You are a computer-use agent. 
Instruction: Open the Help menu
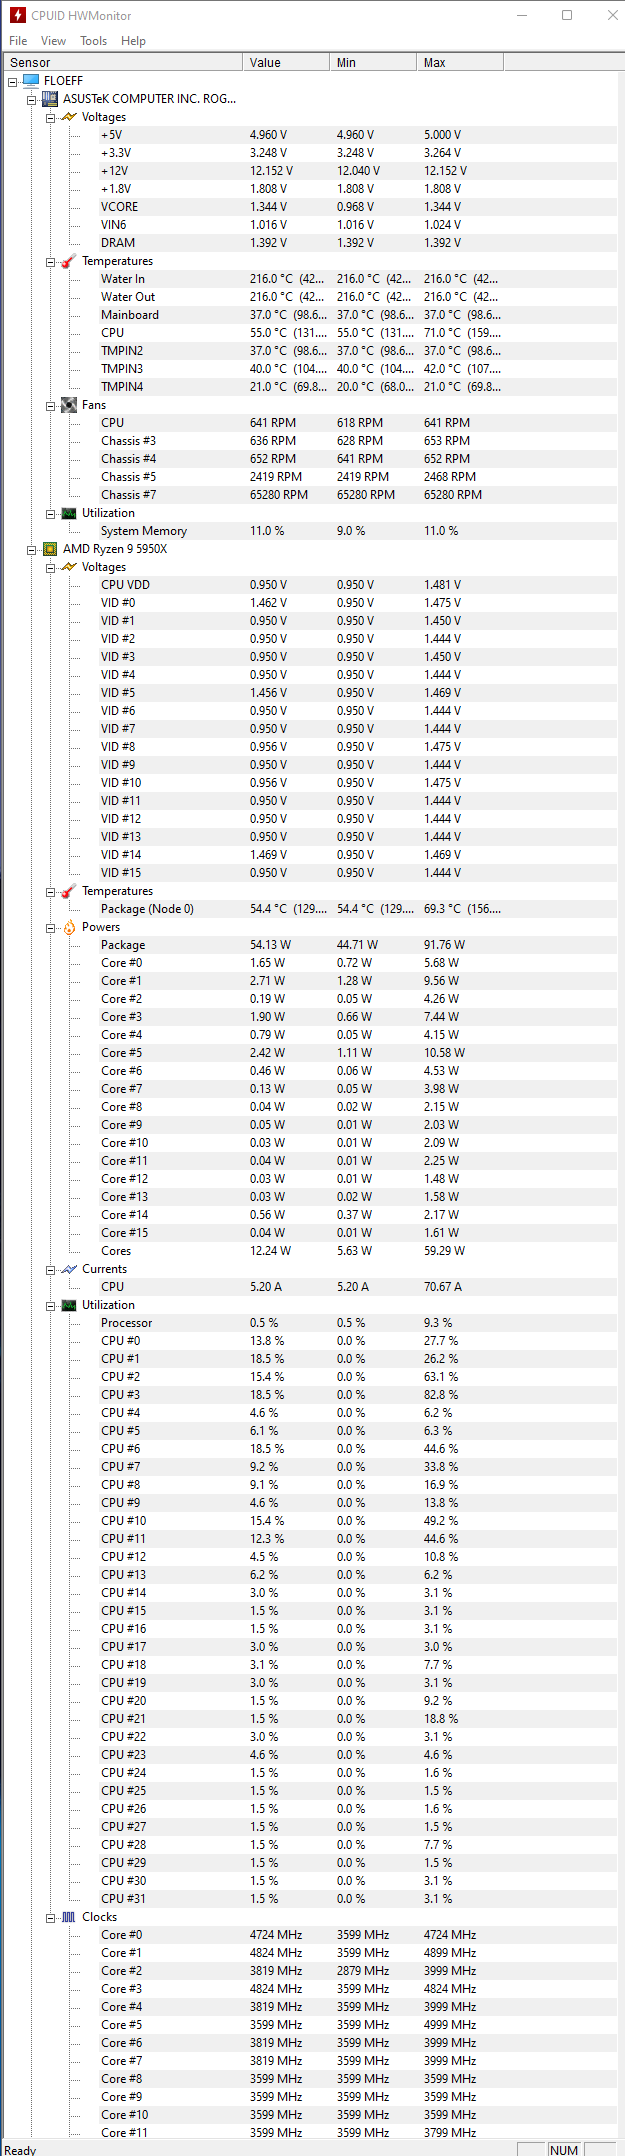click(133, 40)
